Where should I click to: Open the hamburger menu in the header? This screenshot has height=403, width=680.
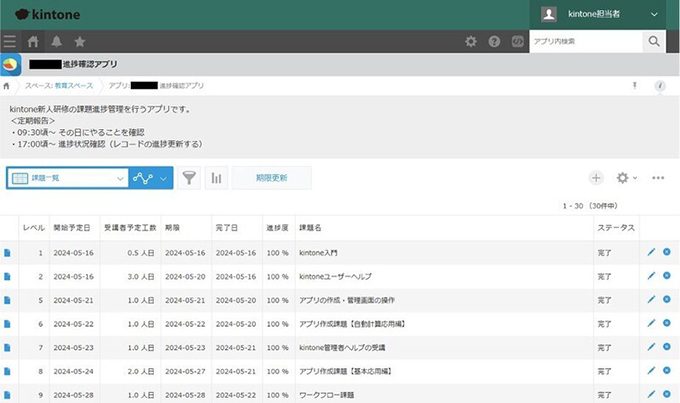click(x=10, y=42)
